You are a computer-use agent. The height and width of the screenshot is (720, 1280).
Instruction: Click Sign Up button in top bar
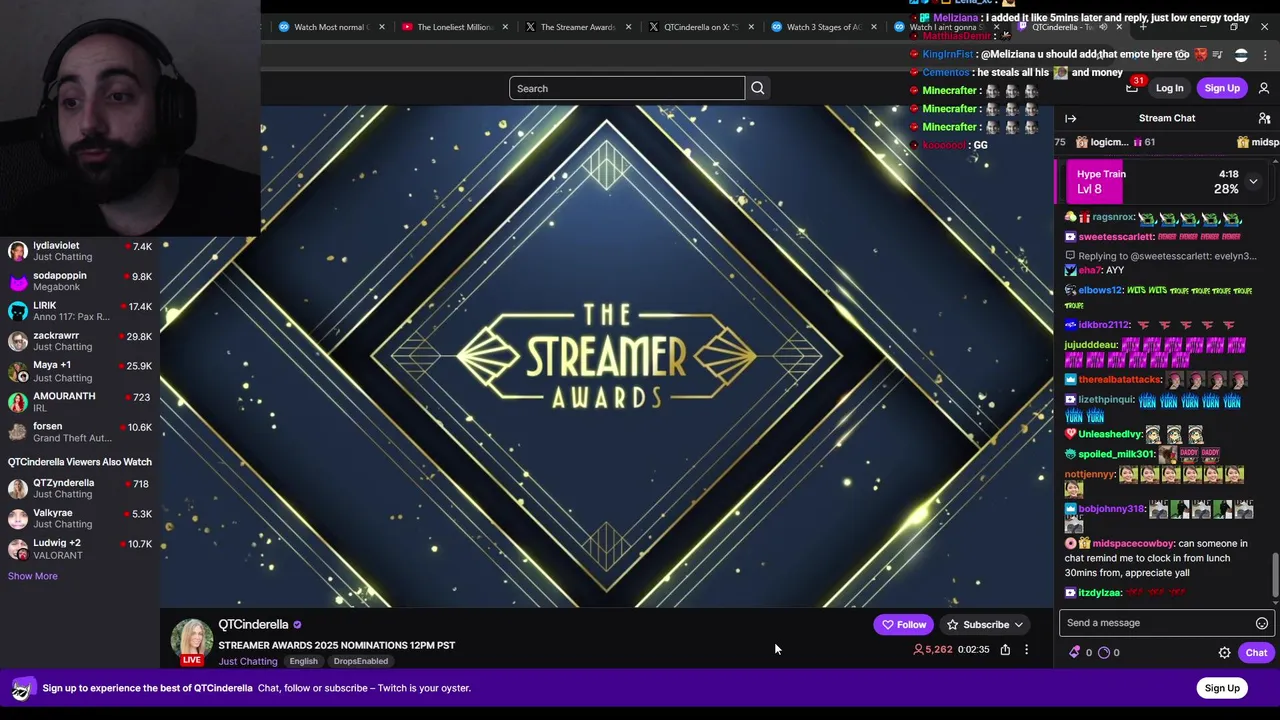(1222, 88)
